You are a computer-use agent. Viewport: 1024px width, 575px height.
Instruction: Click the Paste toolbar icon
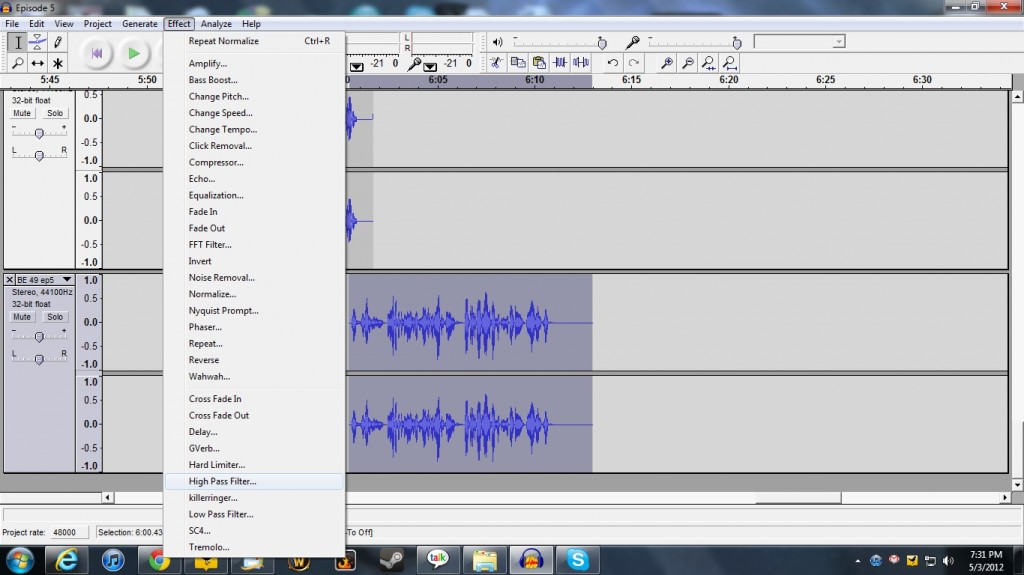pyautogui.click(x=539, y=63)
